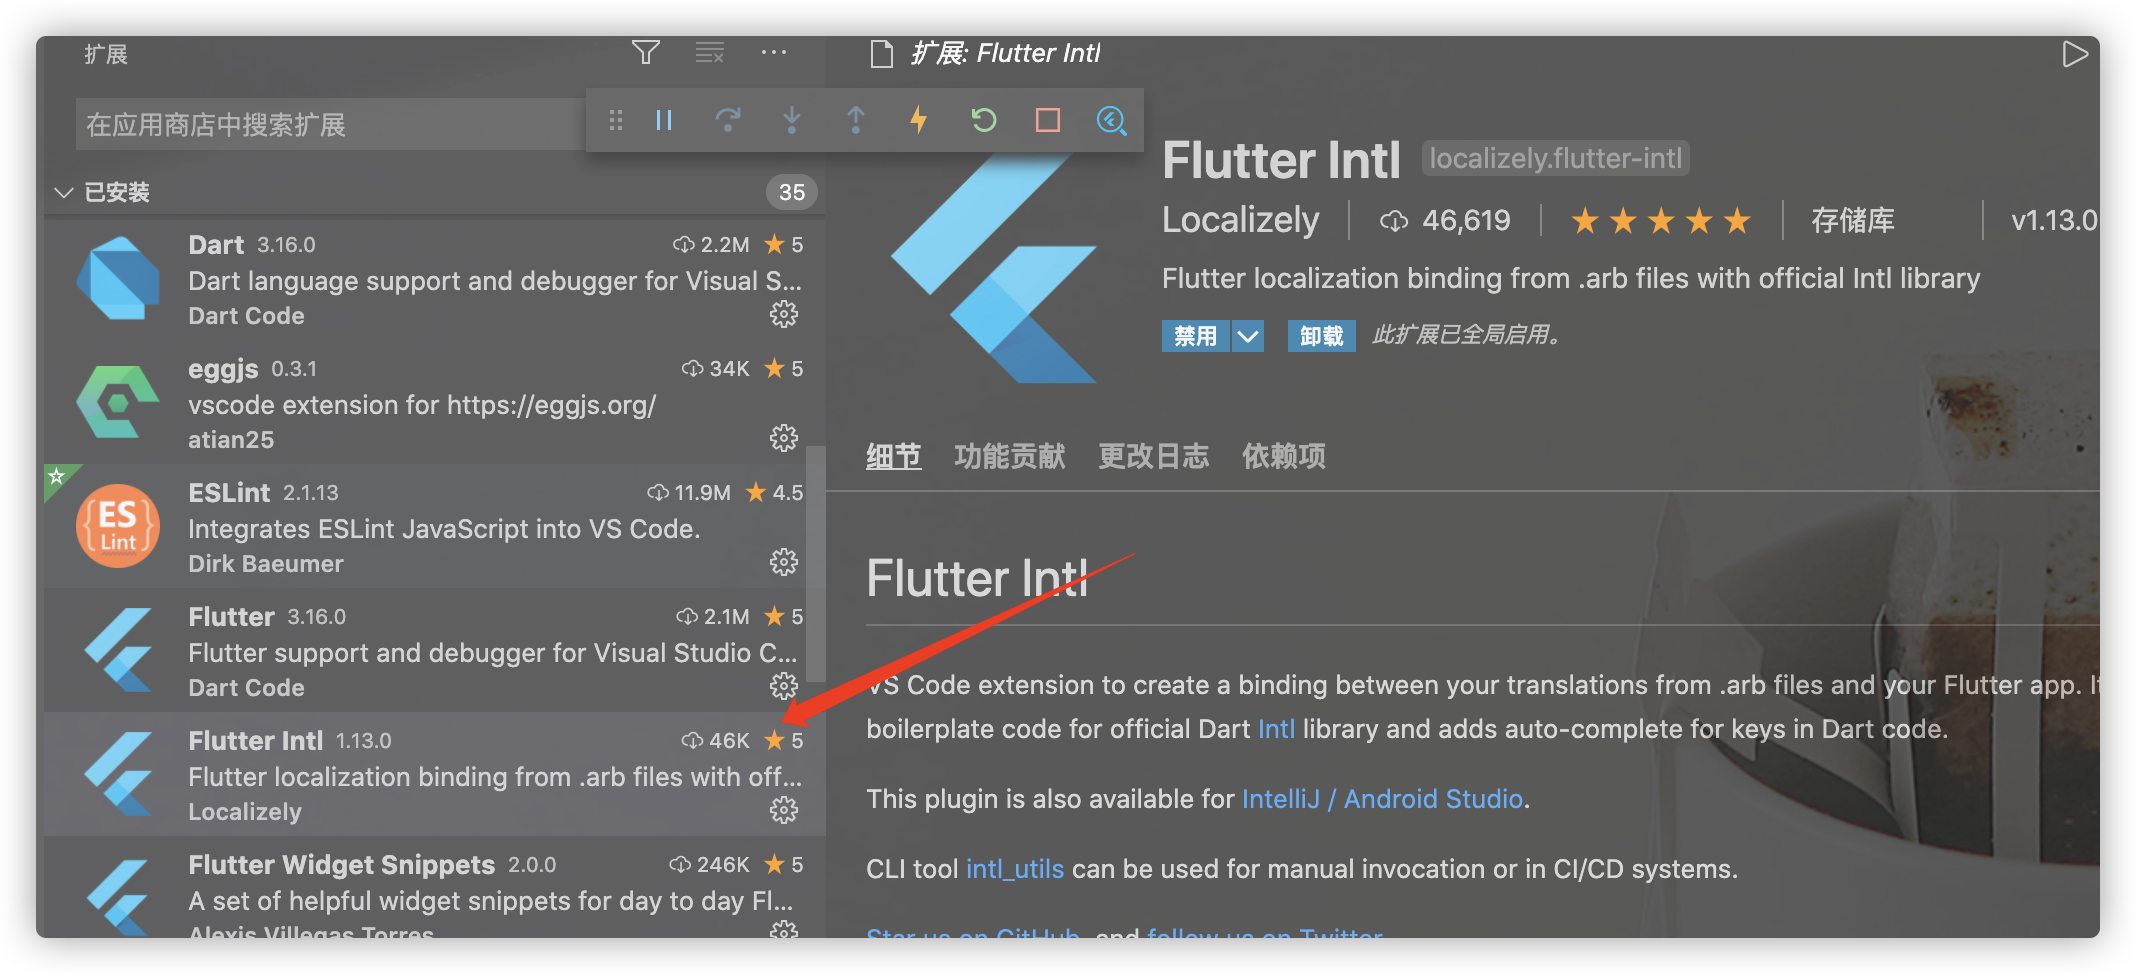
Task: Click the extensions list scrollbar
Action: click(x=816, y=563)
